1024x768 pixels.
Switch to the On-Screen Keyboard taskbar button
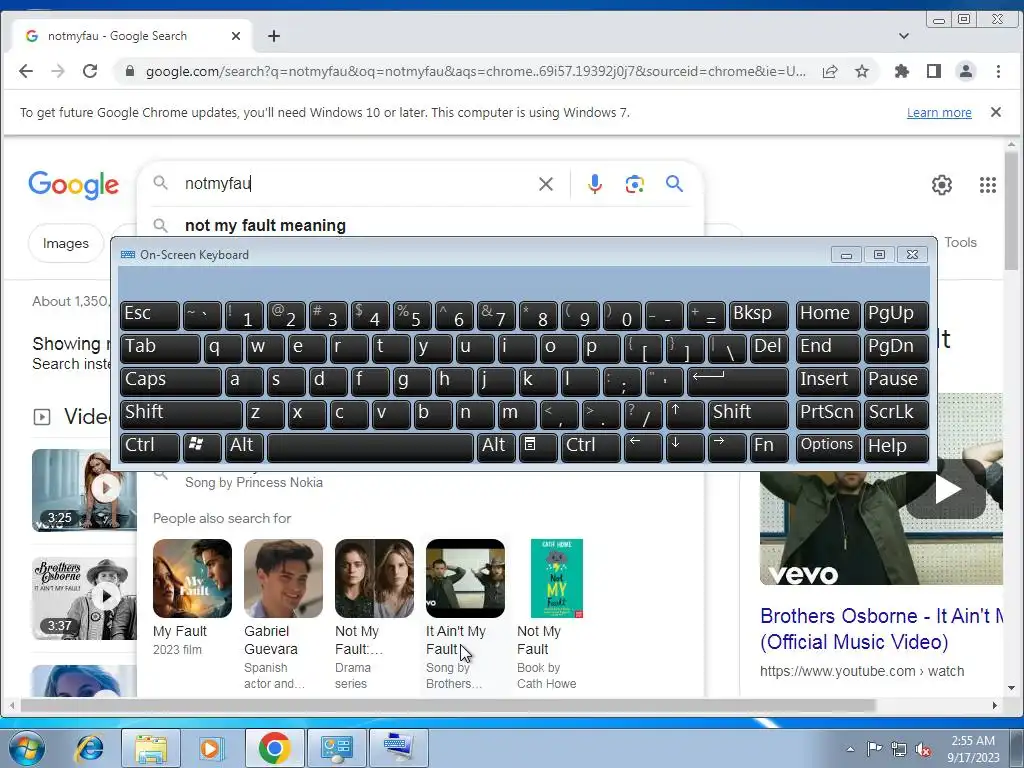point(399,748)
